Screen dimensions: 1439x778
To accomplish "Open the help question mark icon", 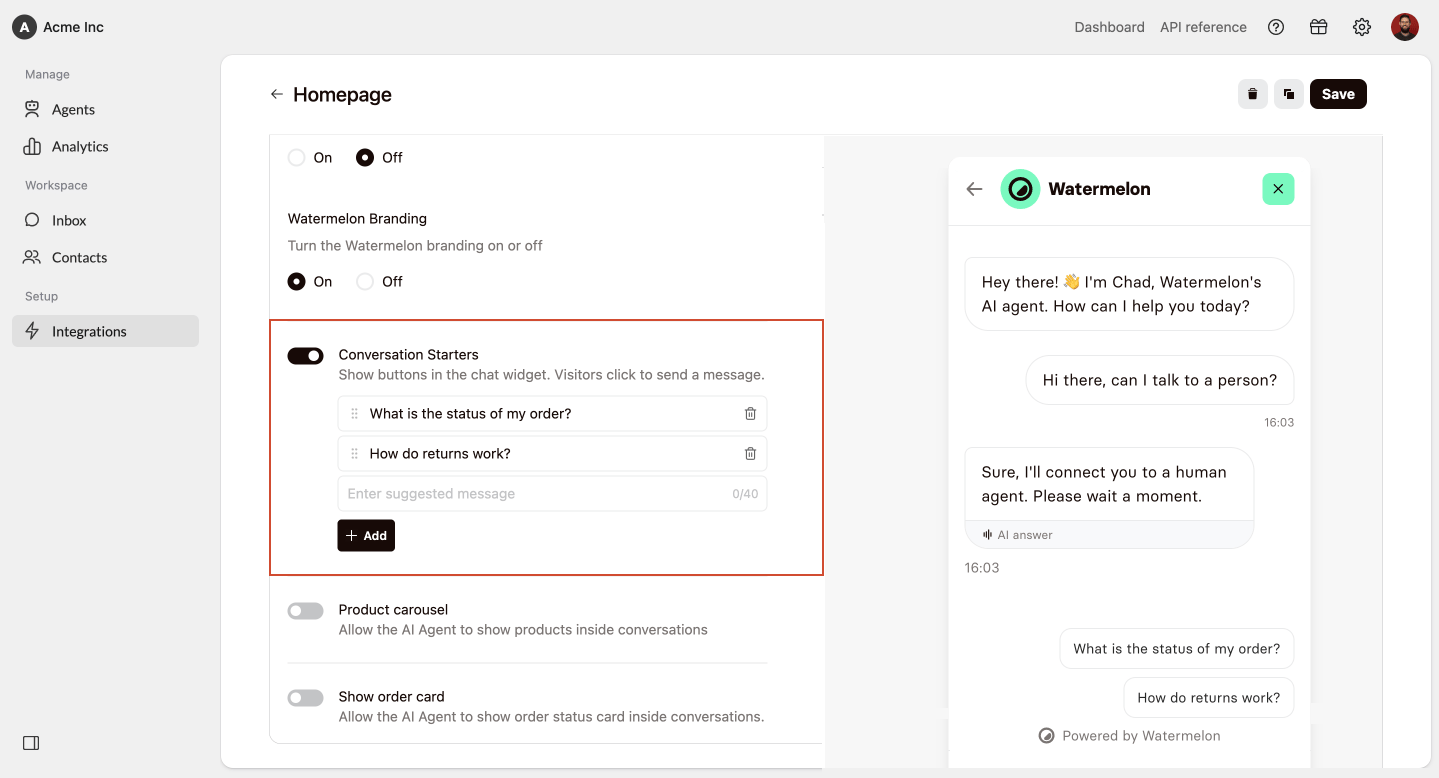I will point(1276,27).
